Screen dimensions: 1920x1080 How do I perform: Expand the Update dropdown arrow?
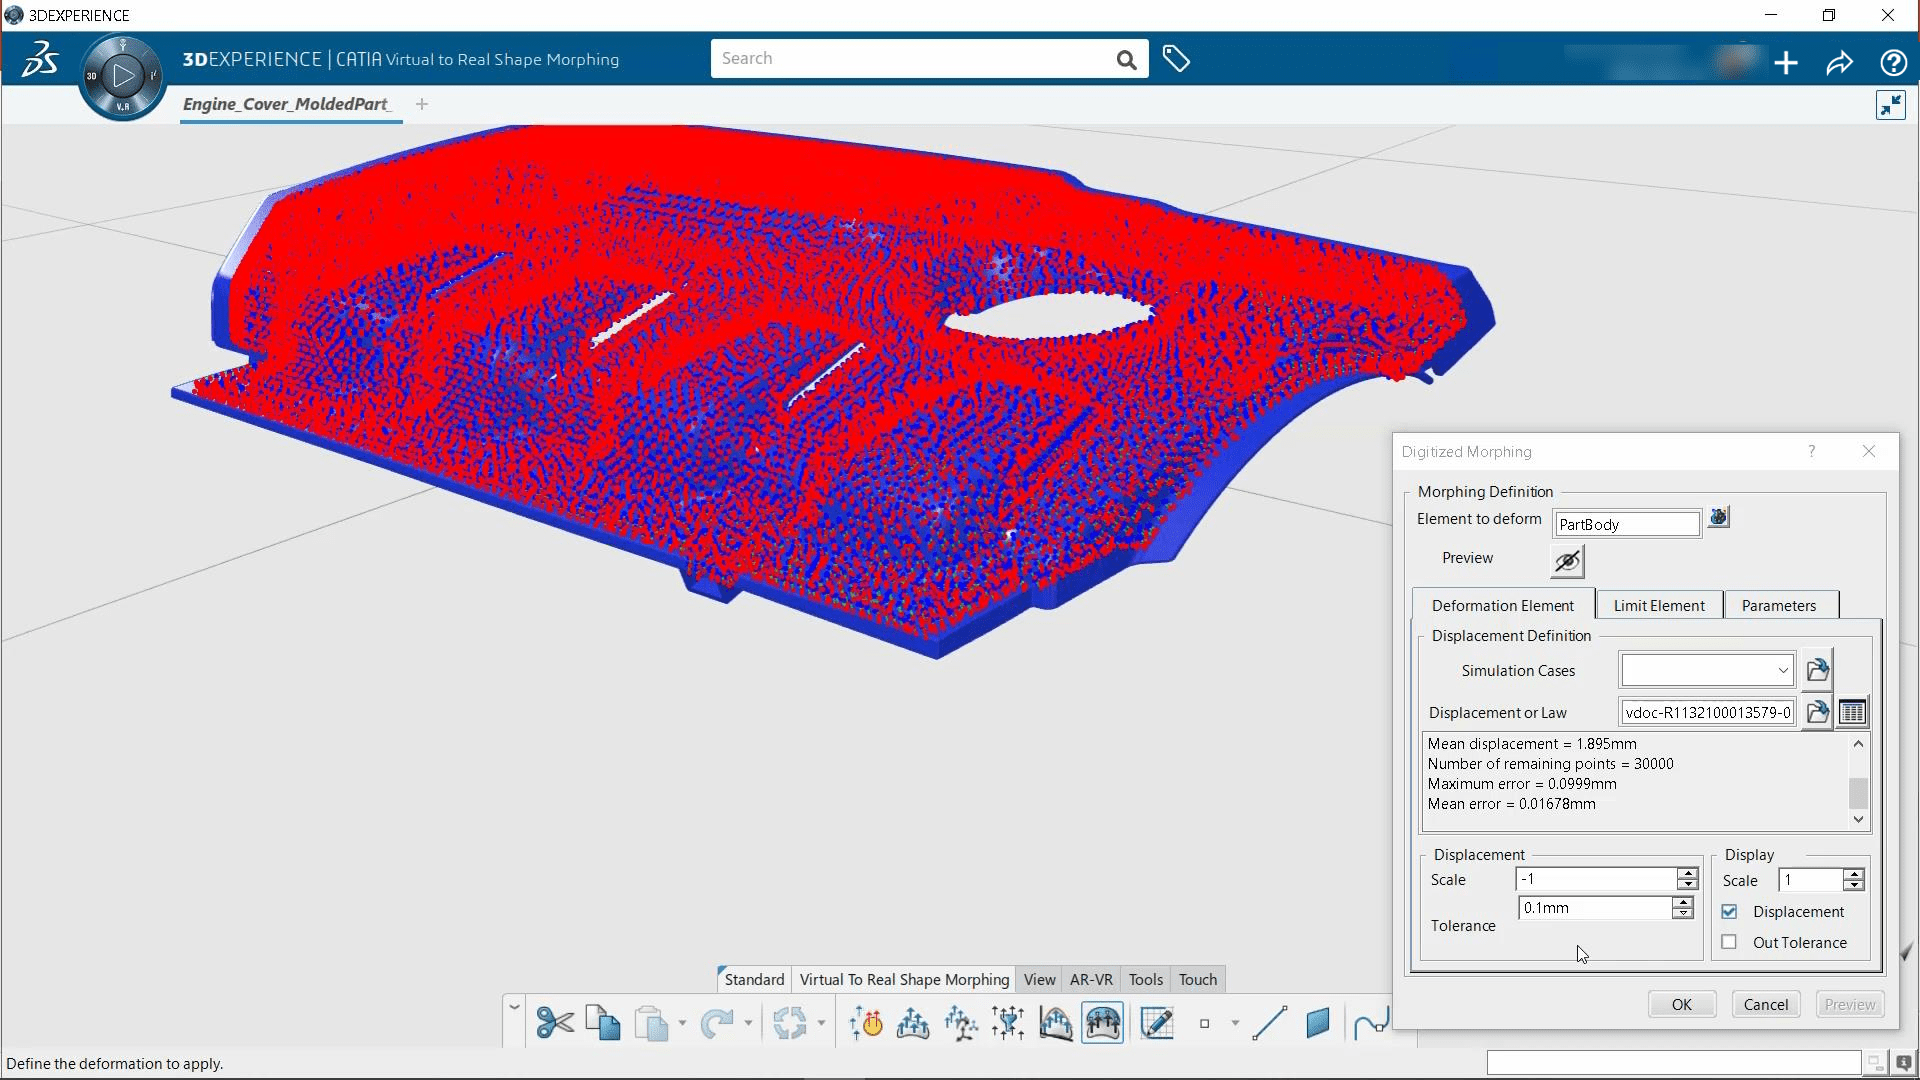[x=821, y=1023]
